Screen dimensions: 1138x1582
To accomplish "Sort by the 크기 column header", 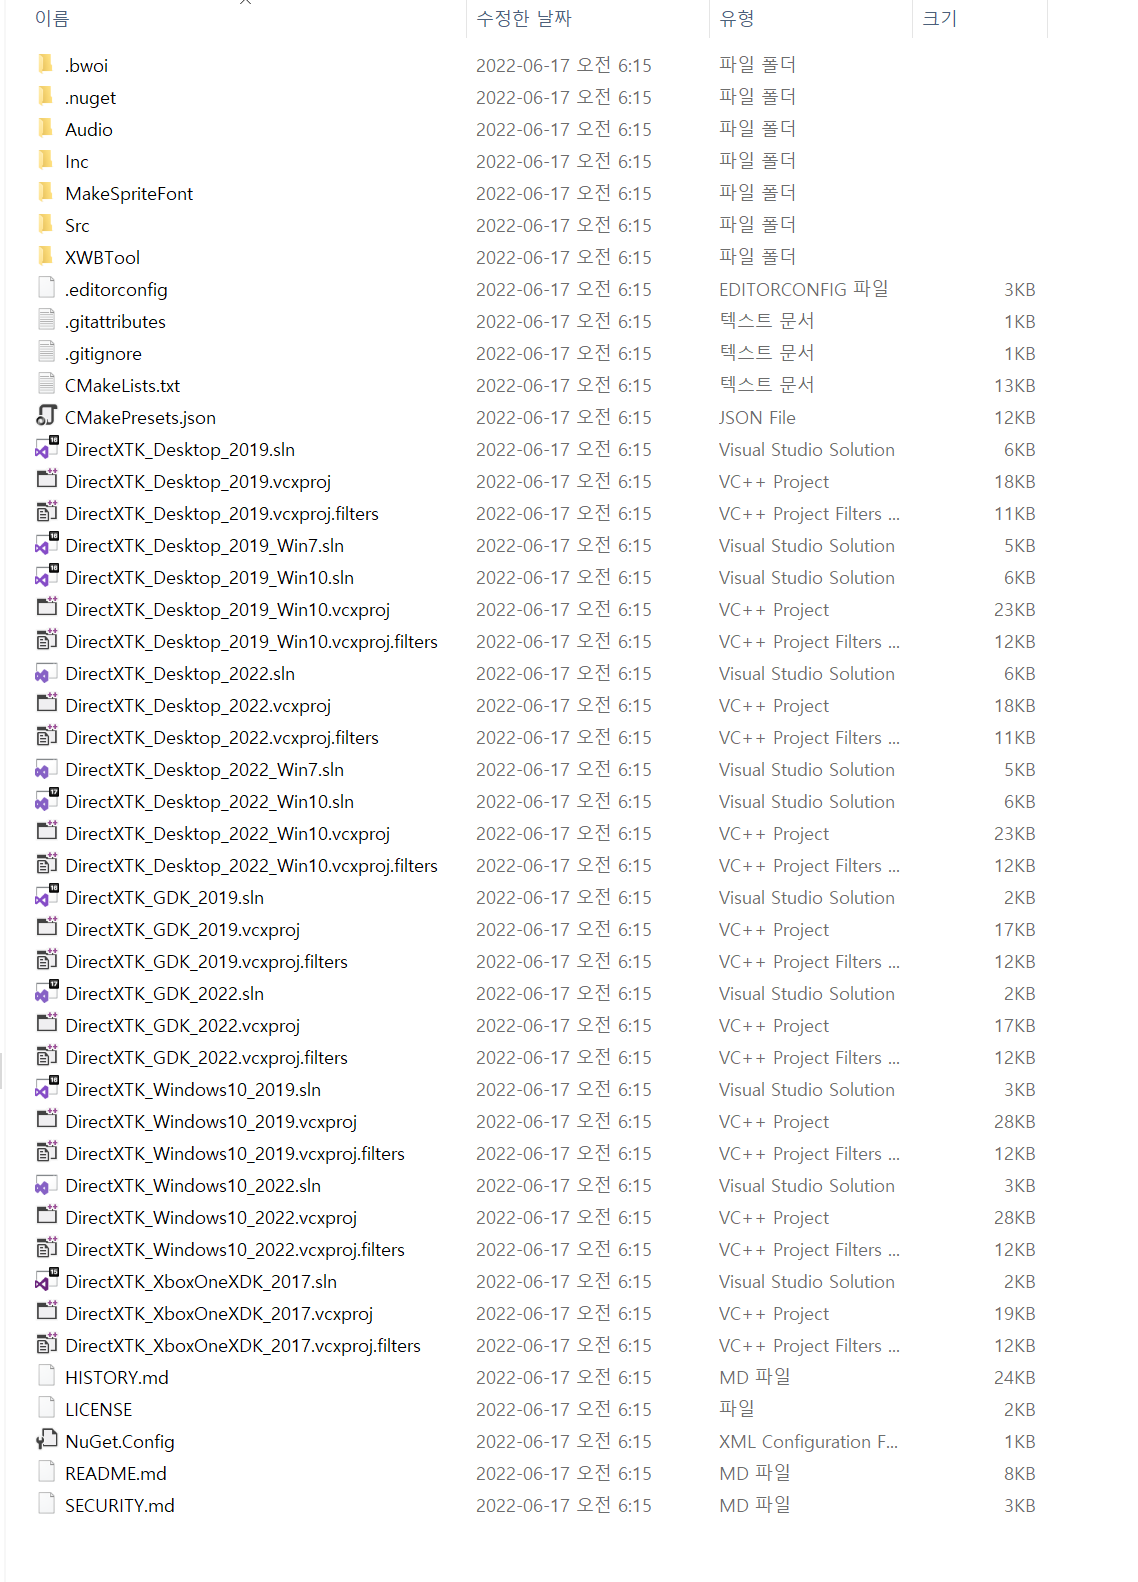I will coord(939,18).
